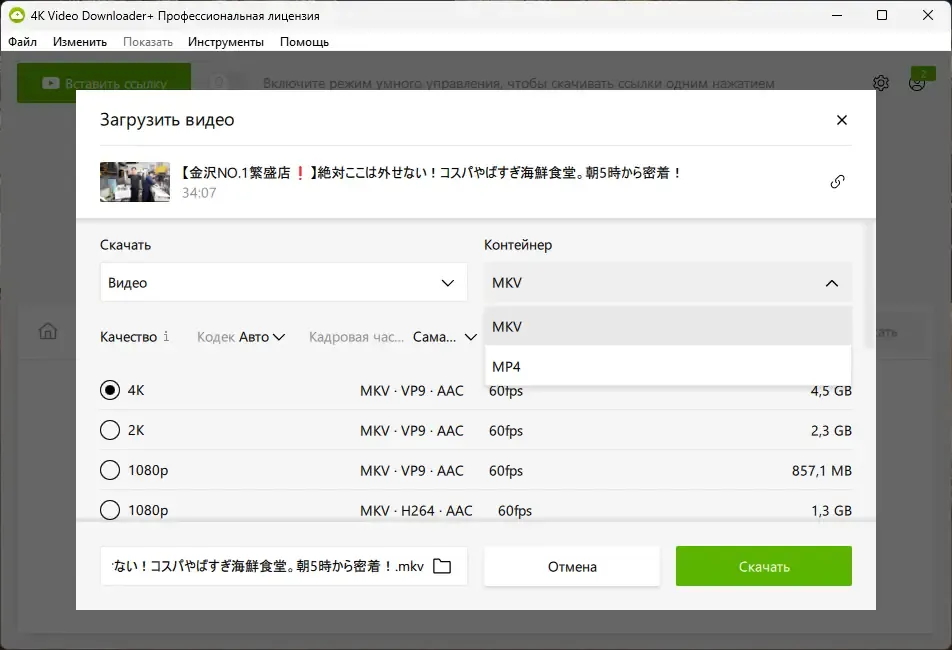
Task: Open the Кадровая частота dropdown
Action: [x=444, y=337]
